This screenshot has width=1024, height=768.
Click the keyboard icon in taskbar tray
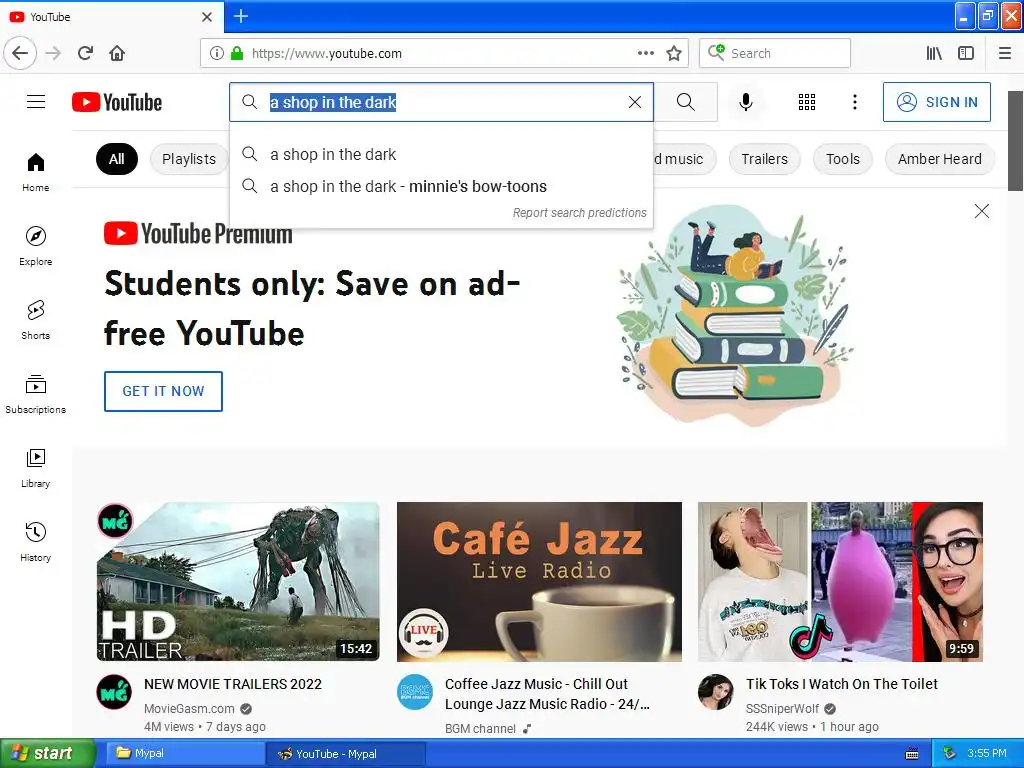(912, 754)
